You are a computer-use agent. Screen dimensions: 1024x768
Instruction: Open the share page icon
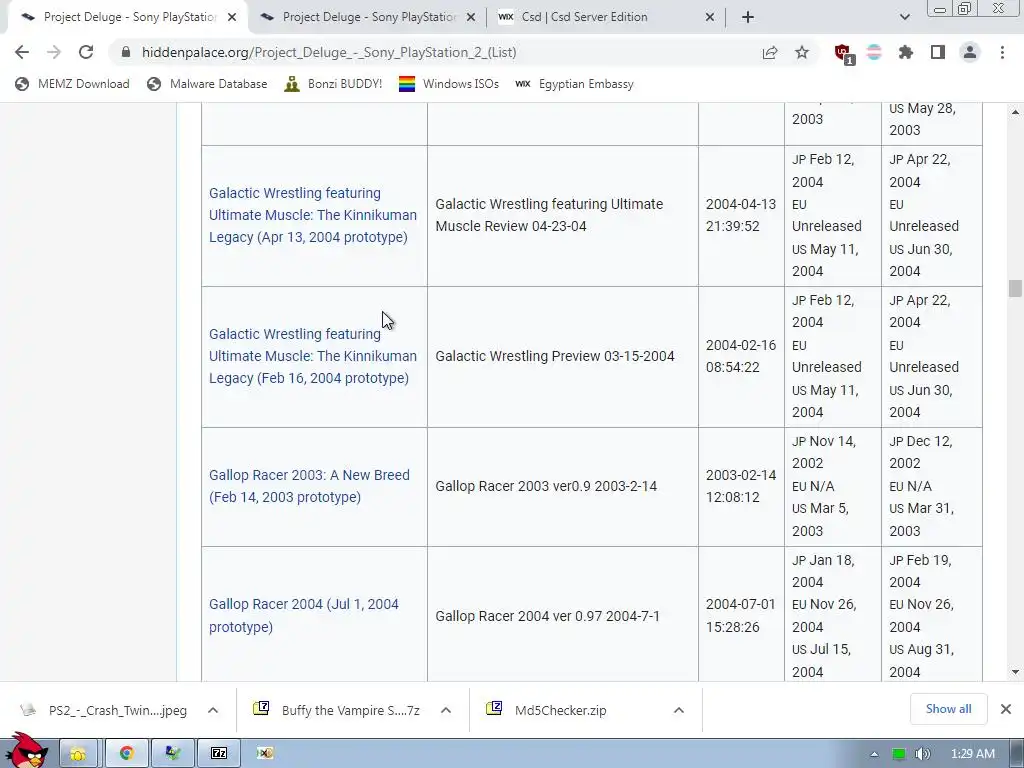(770, 52)
